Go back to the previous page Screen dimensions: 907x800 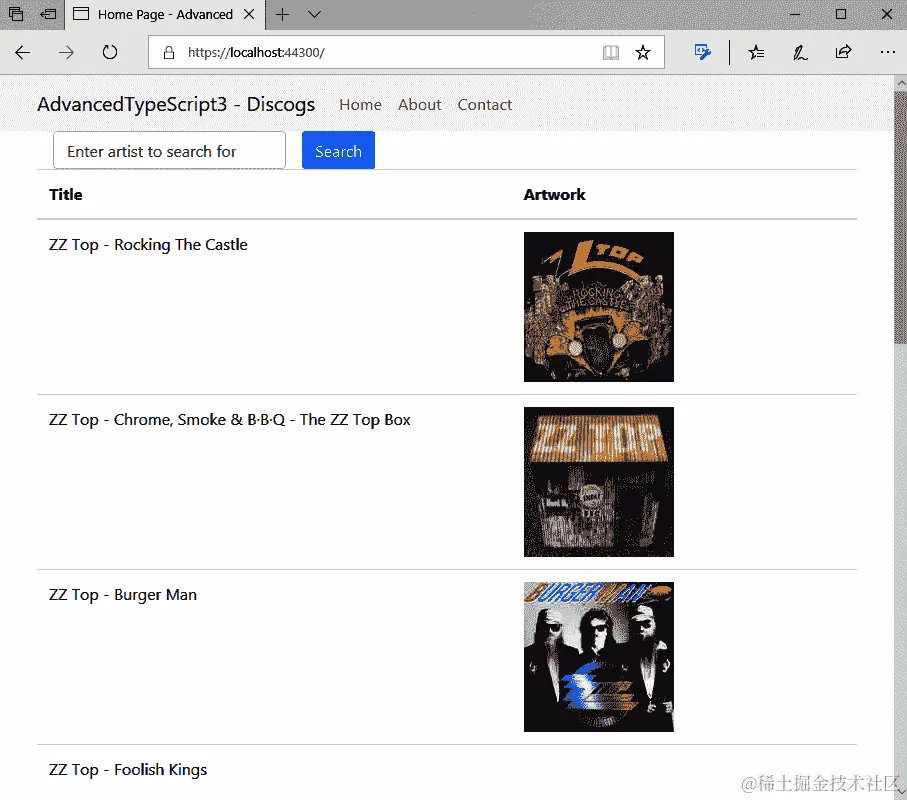pyautogui.click(x=23, y=53)
